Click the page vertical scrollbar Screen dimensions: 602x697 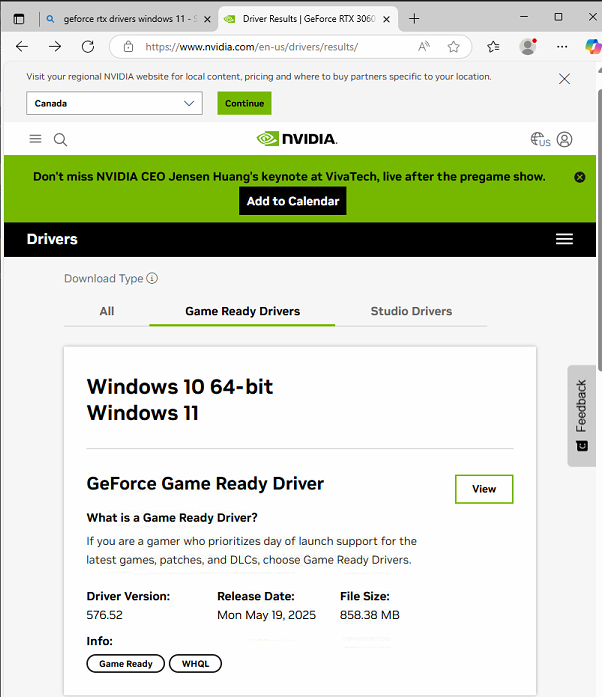(x=599, y=231)
